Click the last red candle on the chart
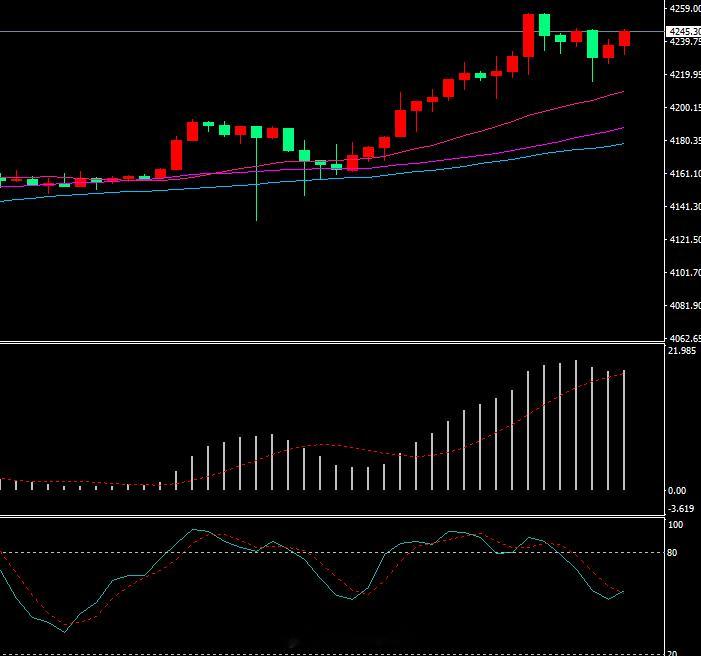The image size is (701, 656). coord(625,38)
